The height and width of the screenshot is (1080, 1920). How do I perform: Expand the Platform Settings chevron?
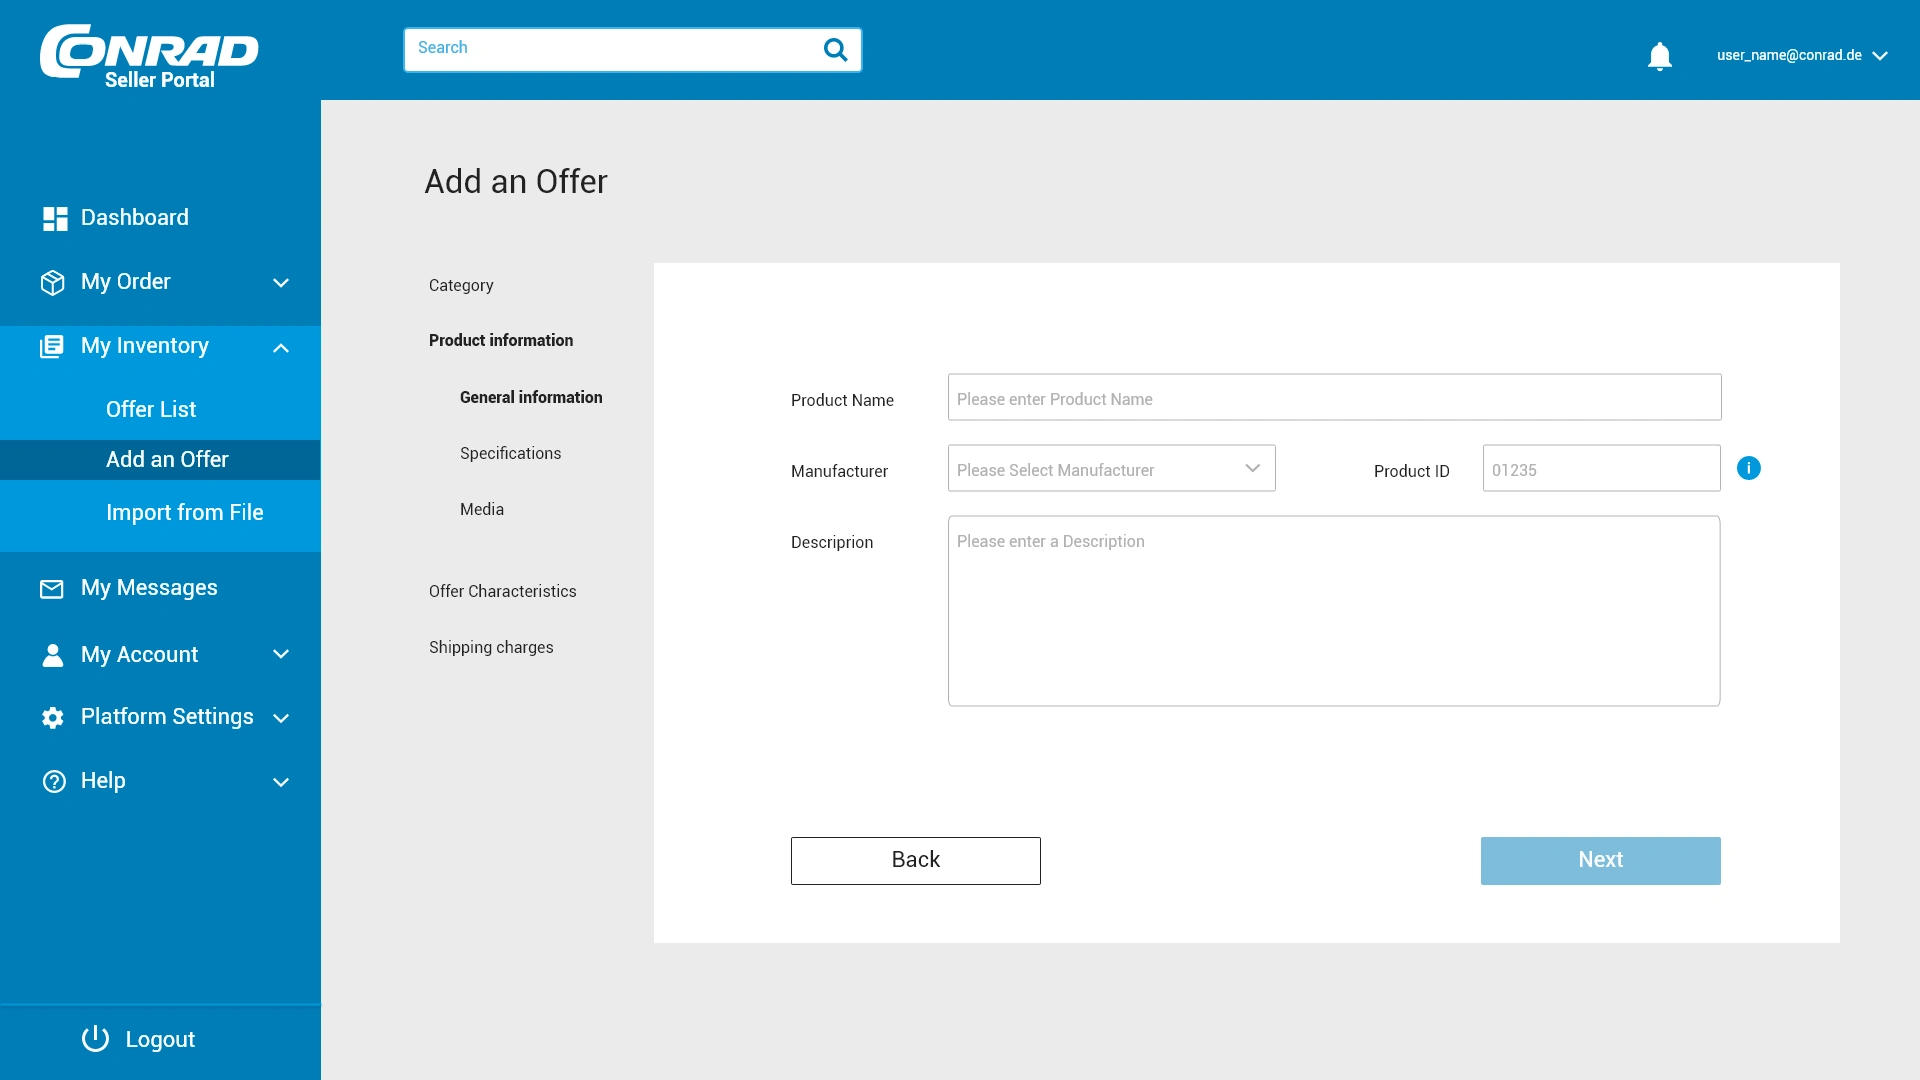pos(281,718)
